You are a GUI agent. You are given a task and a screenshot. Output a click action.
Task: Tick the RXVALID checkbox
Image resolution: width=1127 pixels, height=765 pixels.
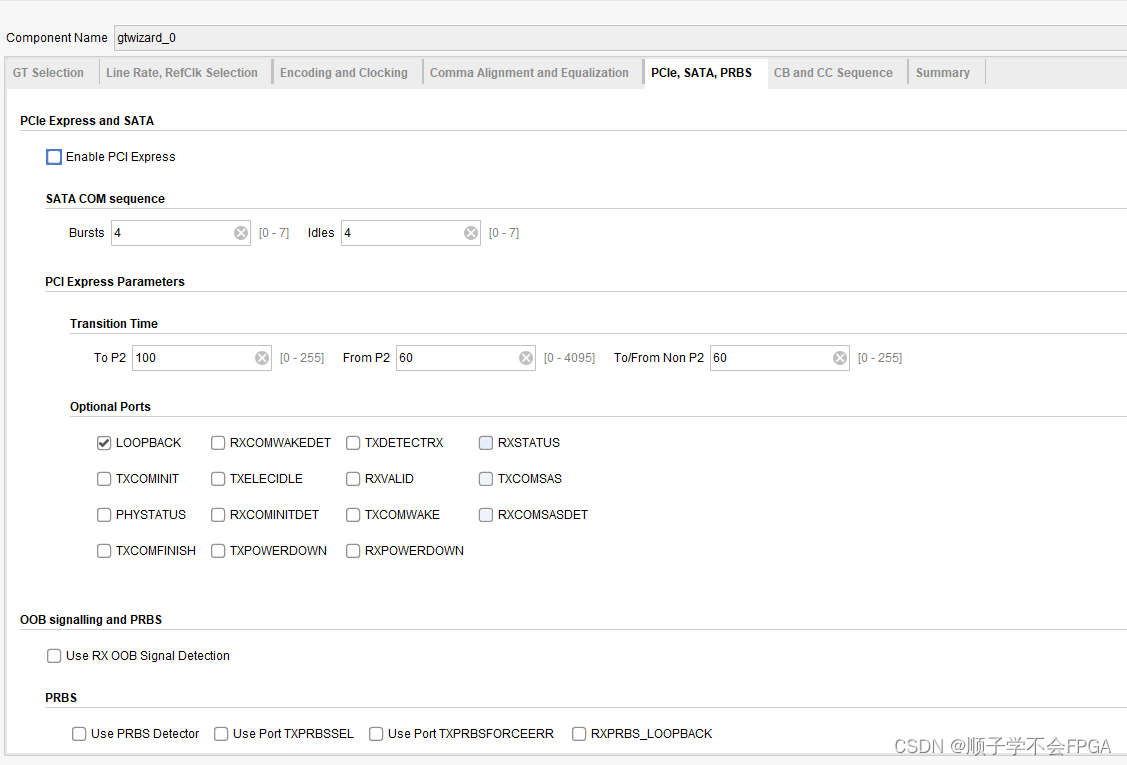[x=353, y=479]
